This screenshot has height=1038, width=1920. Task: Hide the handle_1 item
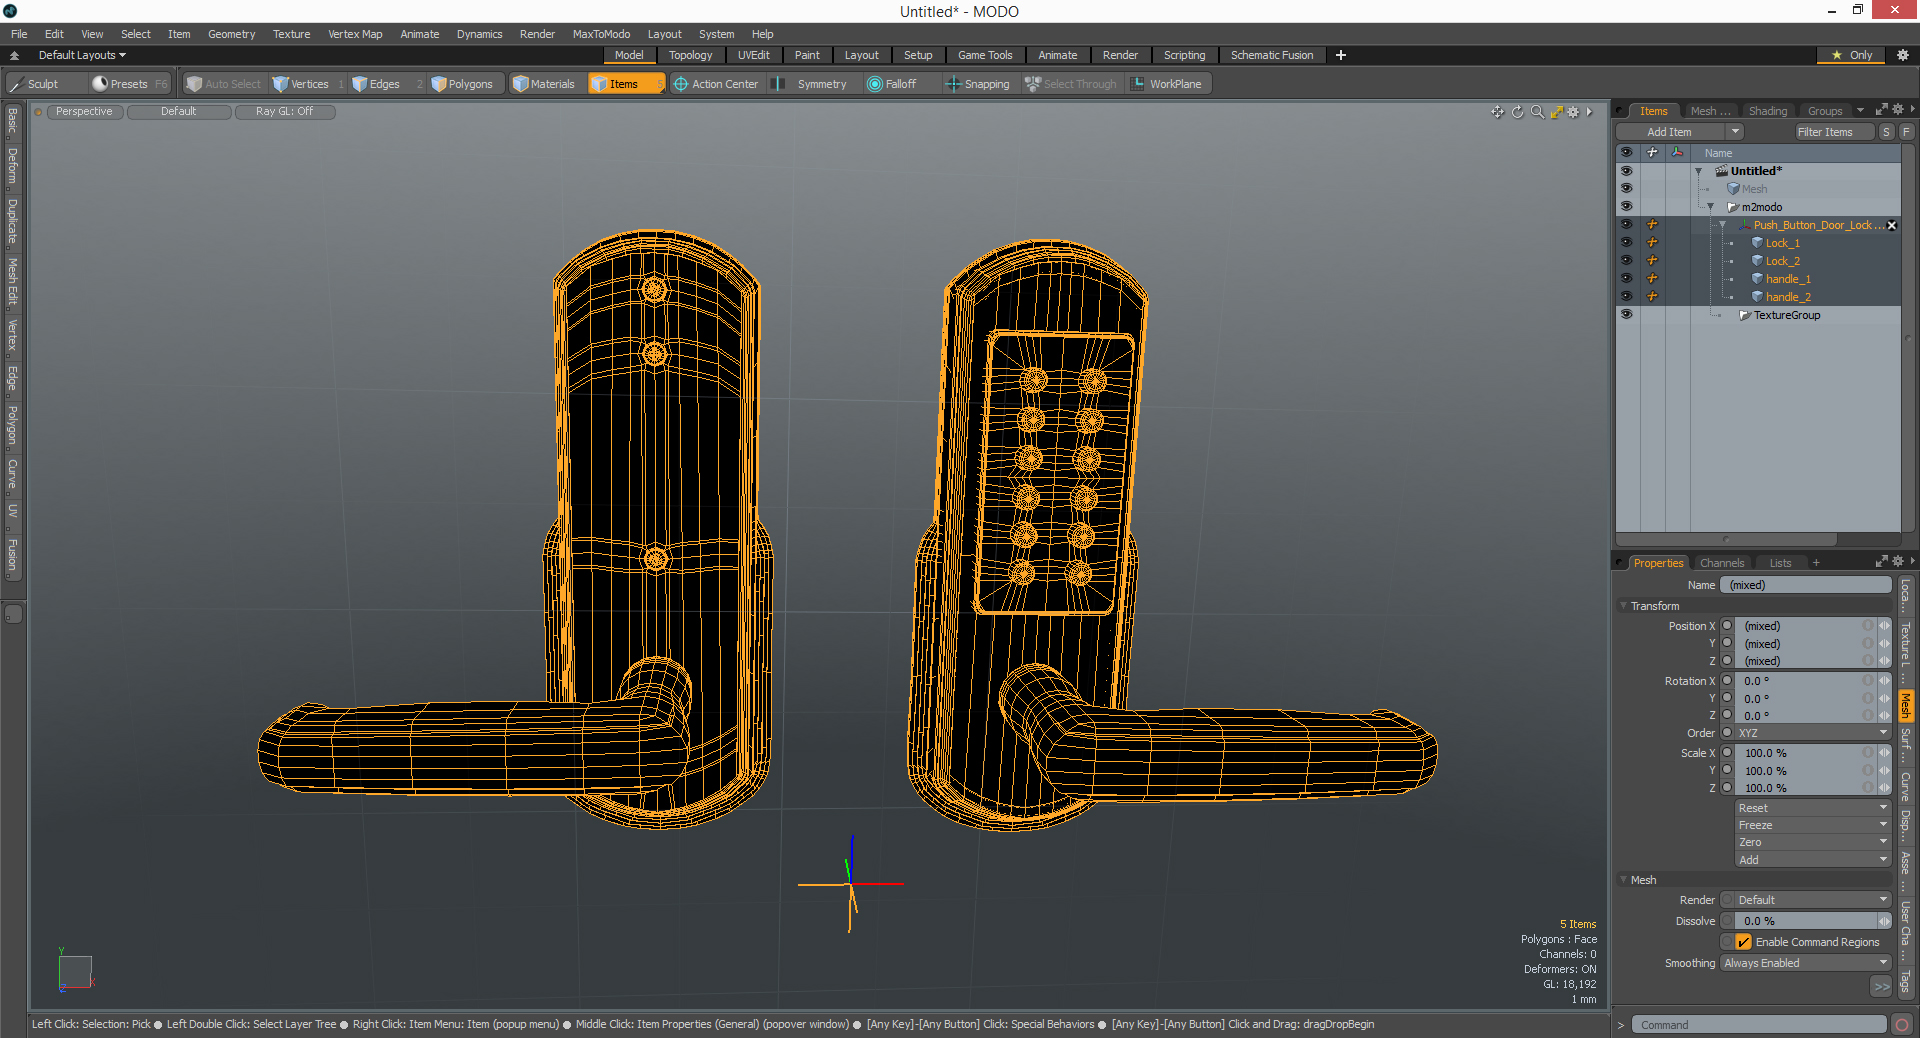pos(1626,279)
